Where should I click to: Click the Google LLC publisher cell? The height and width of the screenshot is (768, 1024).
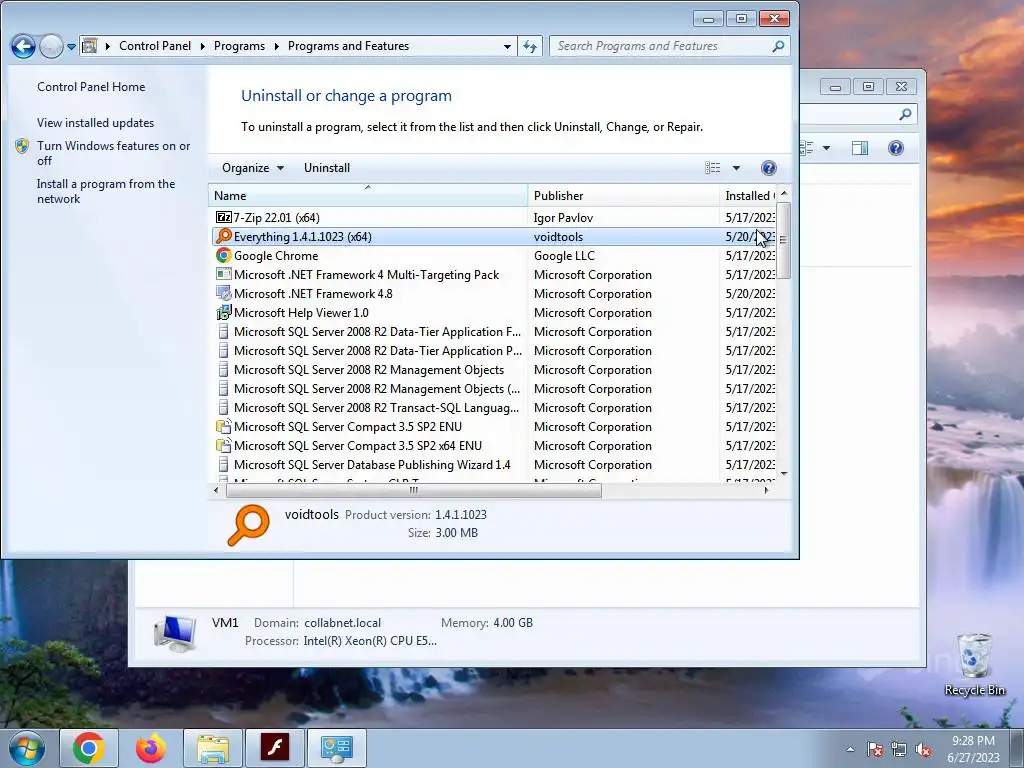tap(564, 255)
